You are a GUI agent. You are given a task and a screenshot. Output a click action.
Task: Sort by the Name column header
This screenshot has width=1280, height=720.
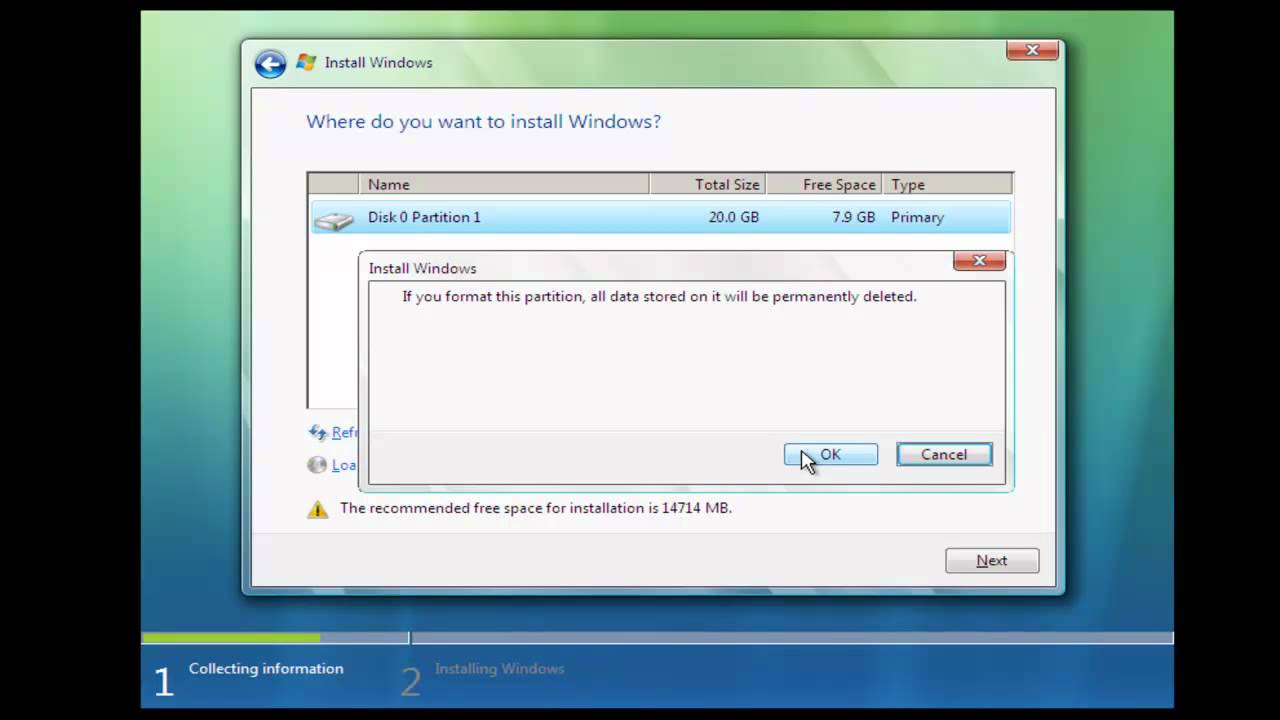[504, 184]
